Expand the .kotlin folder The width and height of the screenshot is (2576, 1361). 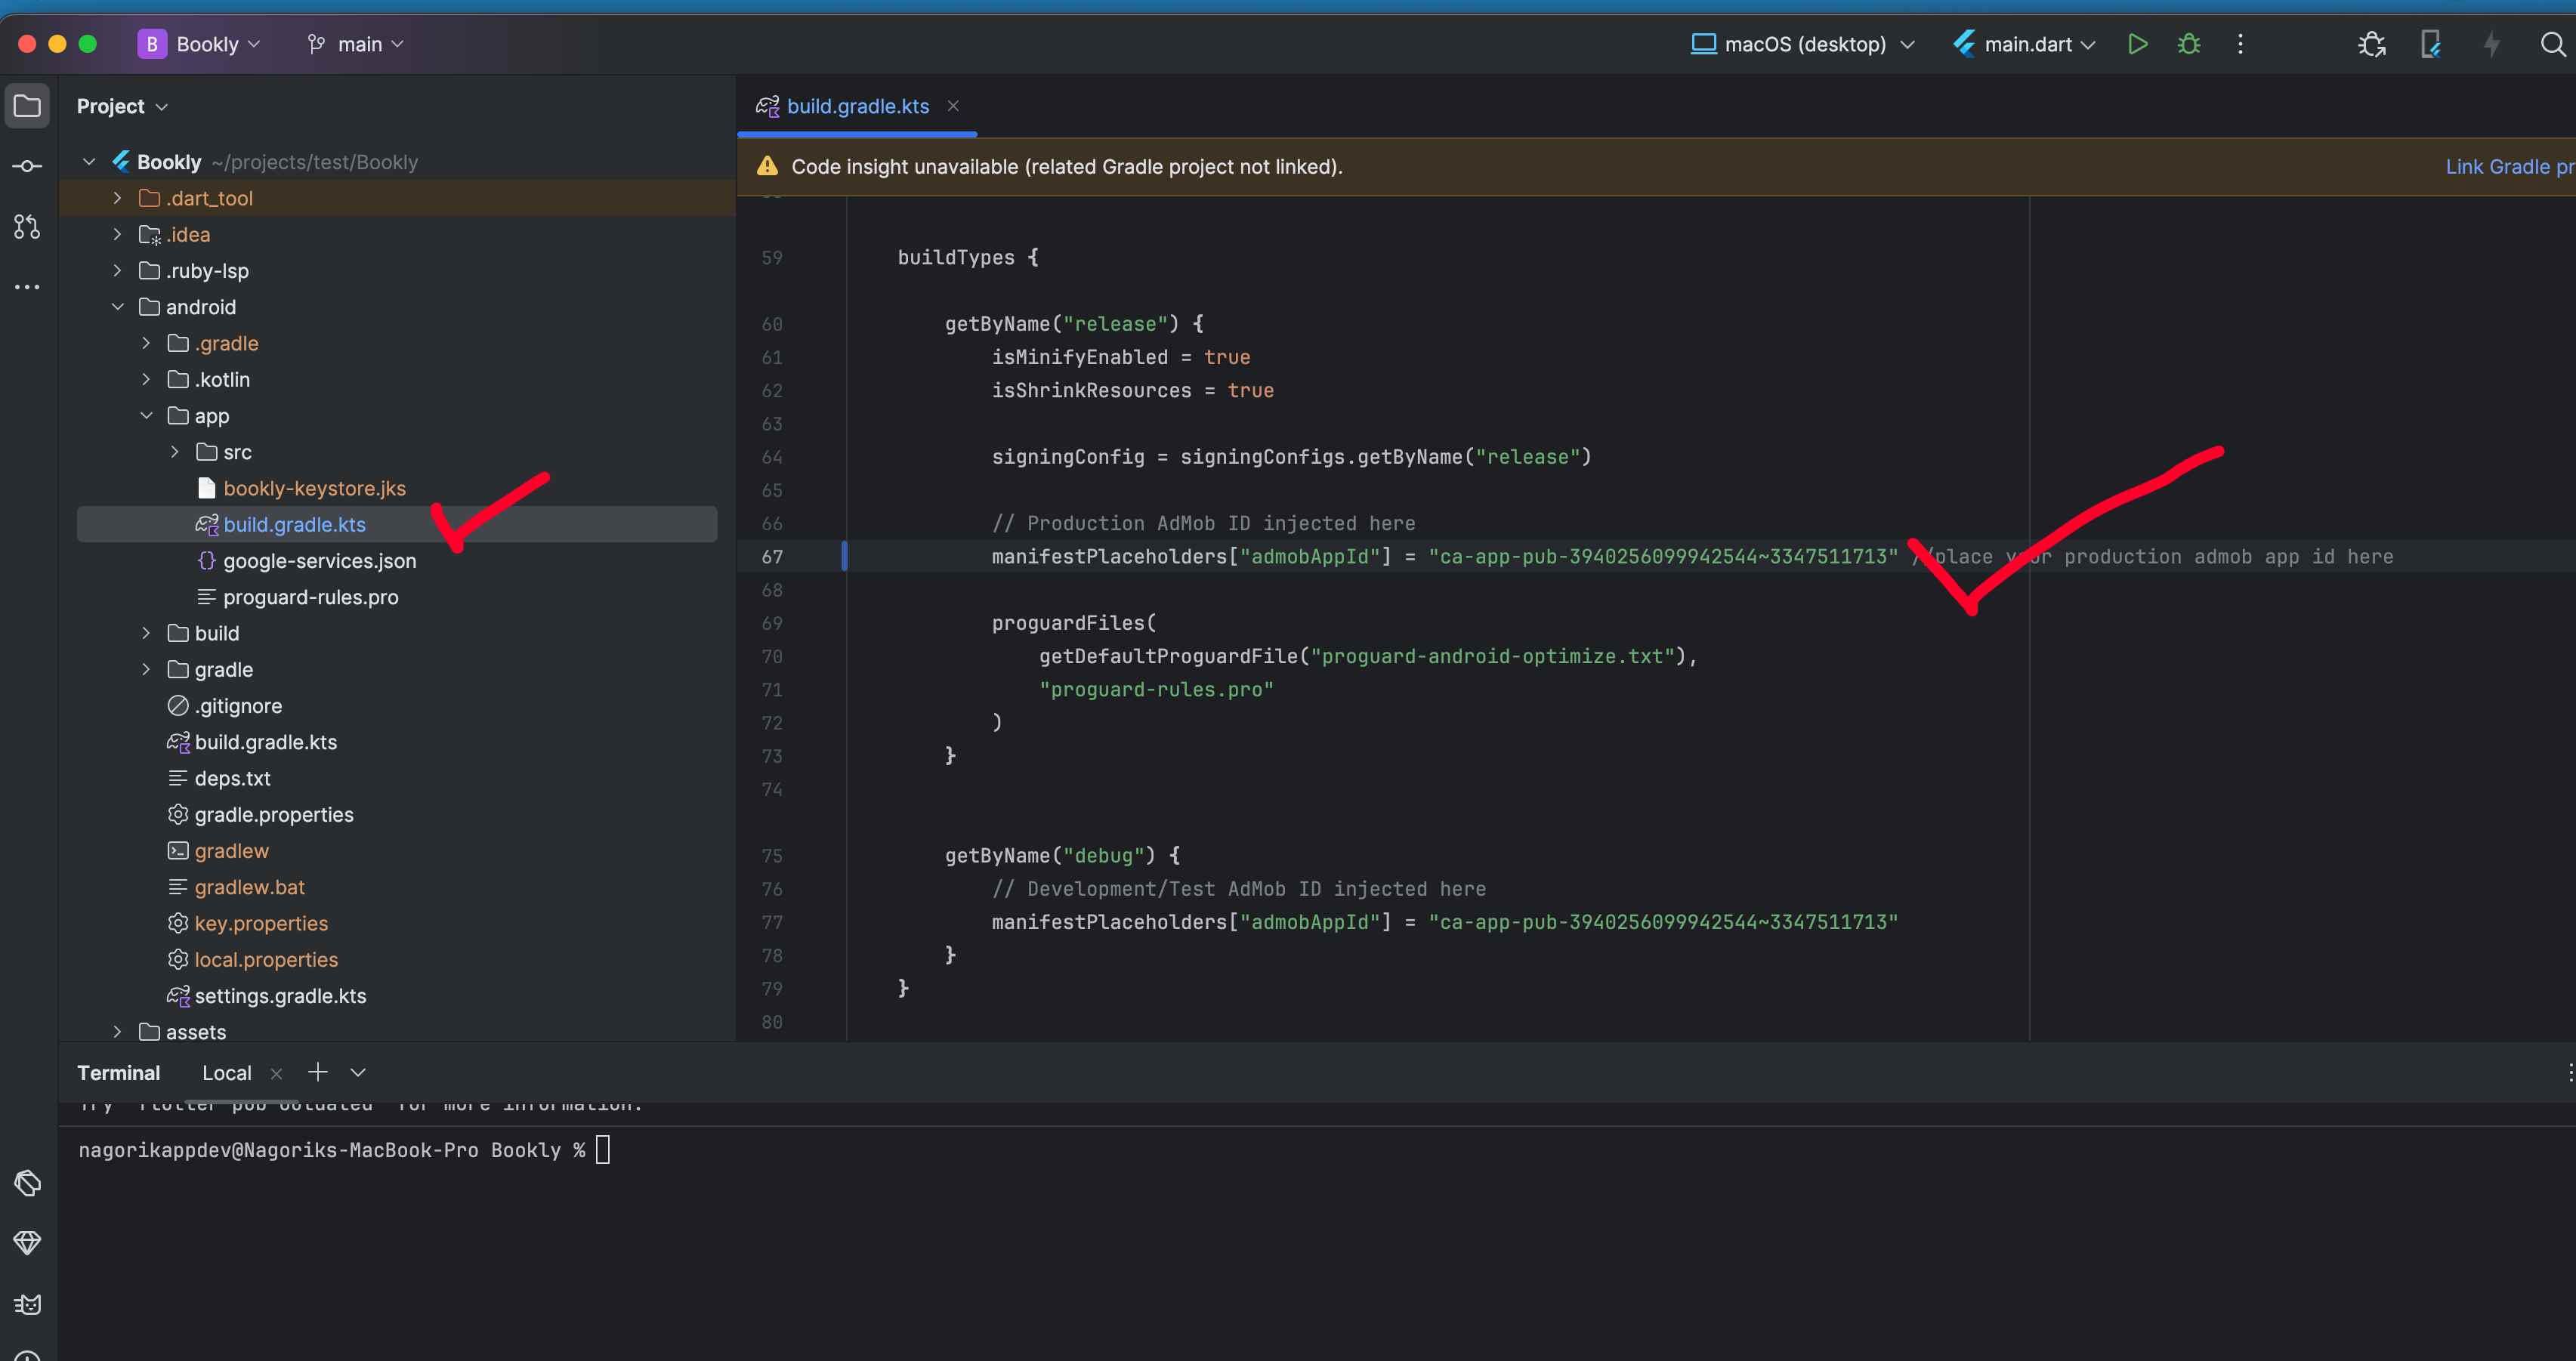(x=146, y=380)
